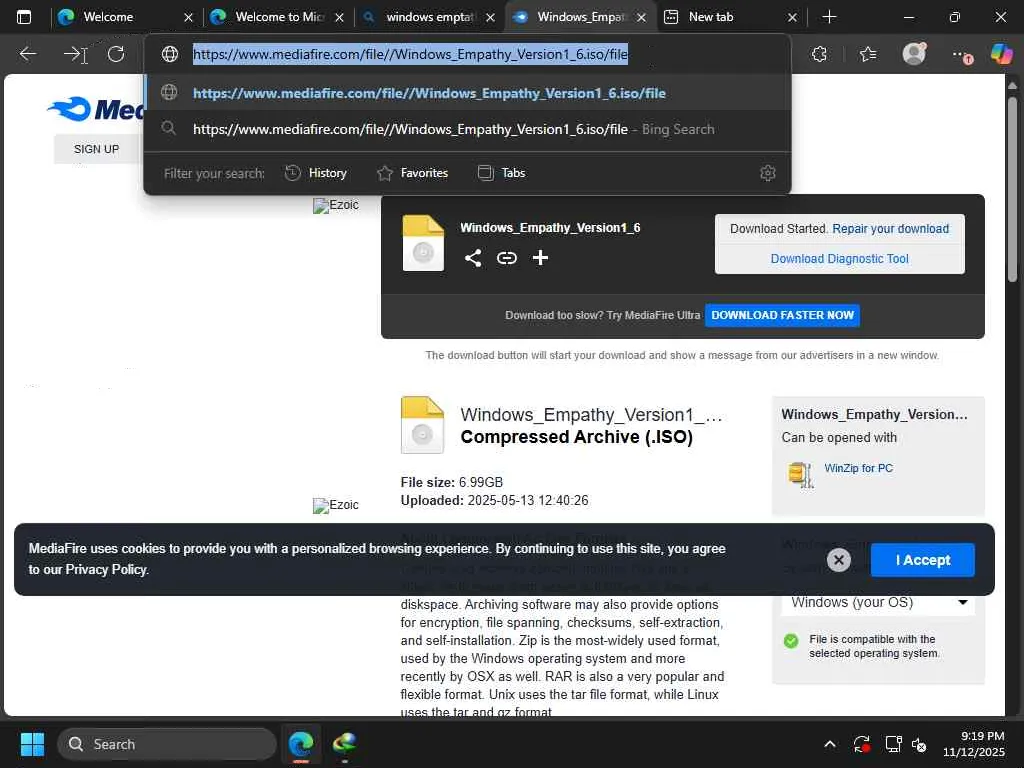Open the user profile avatar
1024x768 pixels.
click(x=914, y=54)
